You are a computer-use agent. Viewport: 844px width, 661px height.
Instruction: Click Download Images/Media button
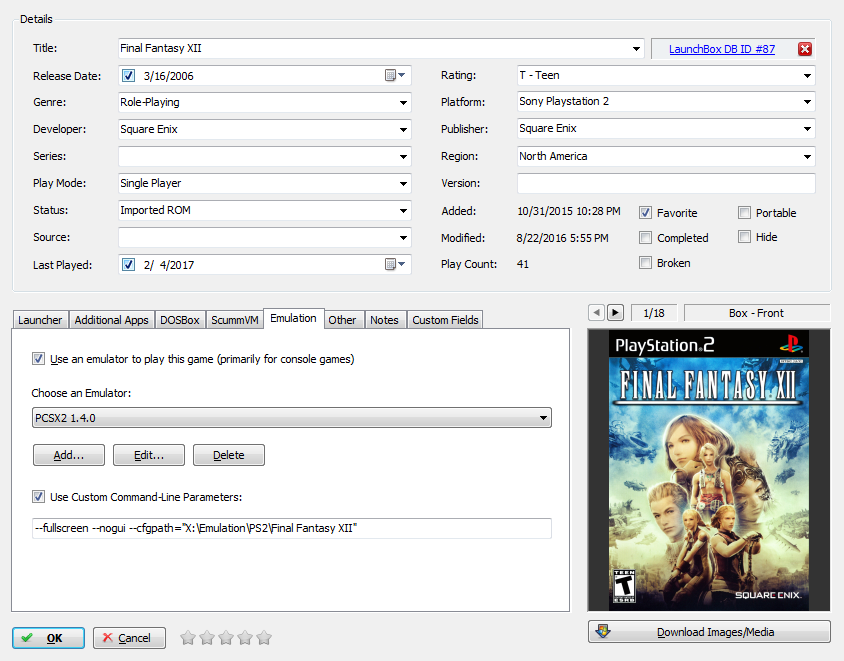click(x=709, y=631)
